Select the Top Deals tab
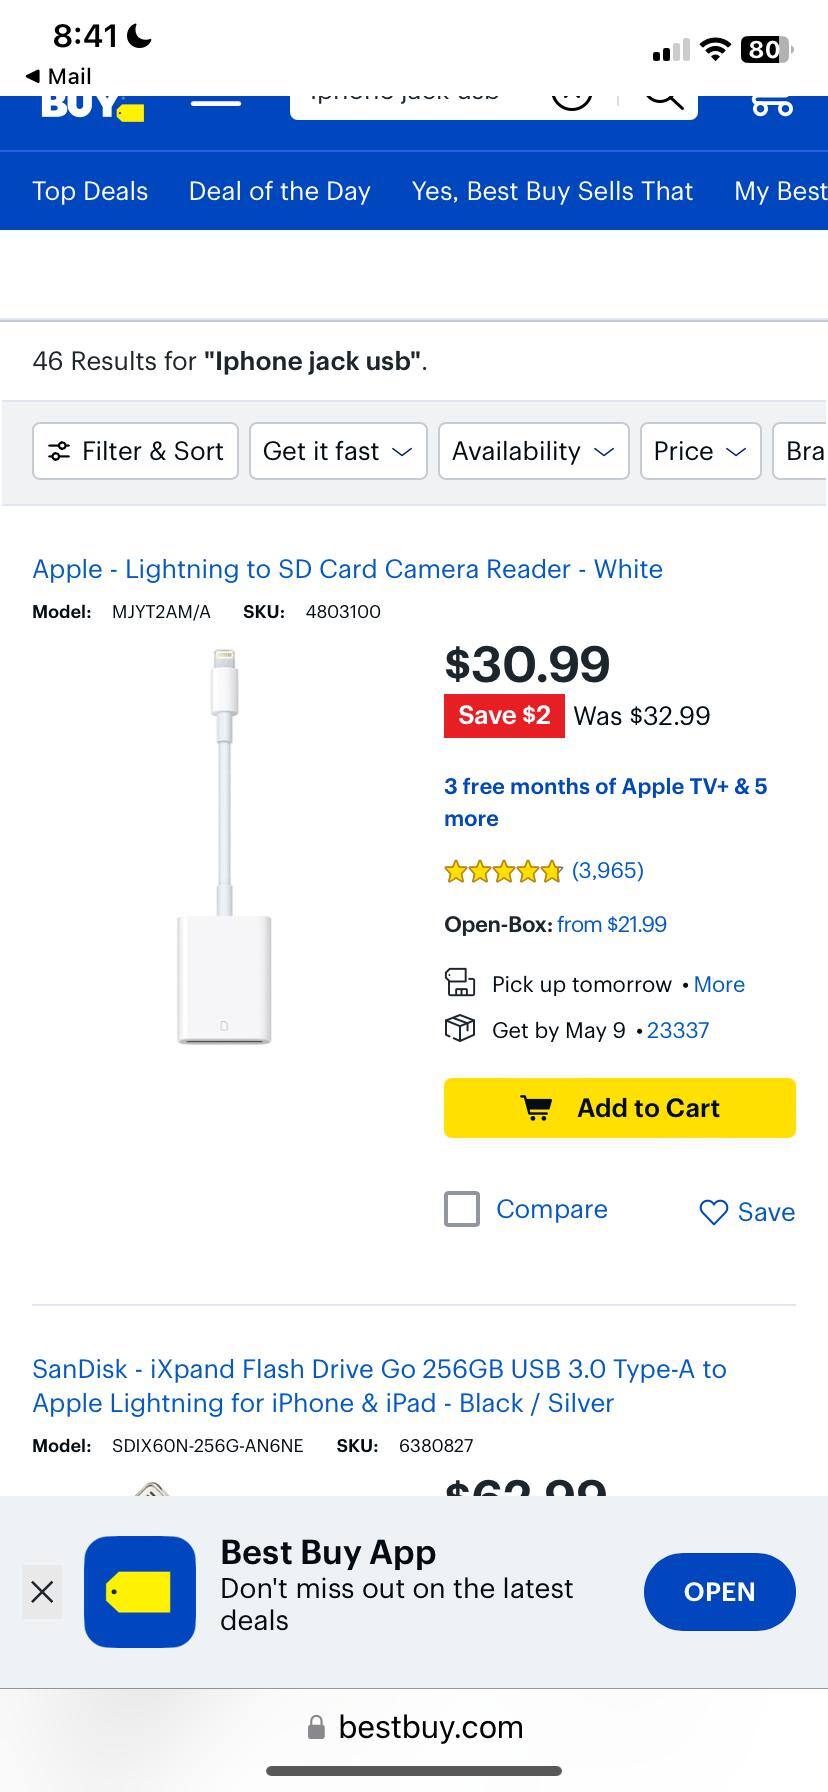The image size is (828, 1792). [x=90, y=191]
